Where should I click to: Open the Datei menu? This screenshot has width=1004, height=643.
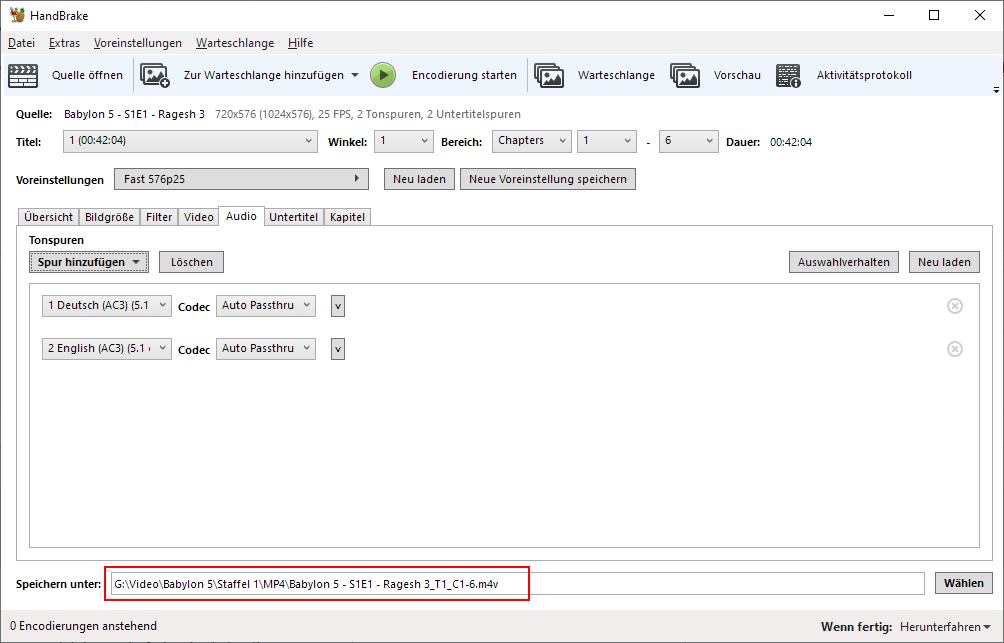(x=21, y=43)
